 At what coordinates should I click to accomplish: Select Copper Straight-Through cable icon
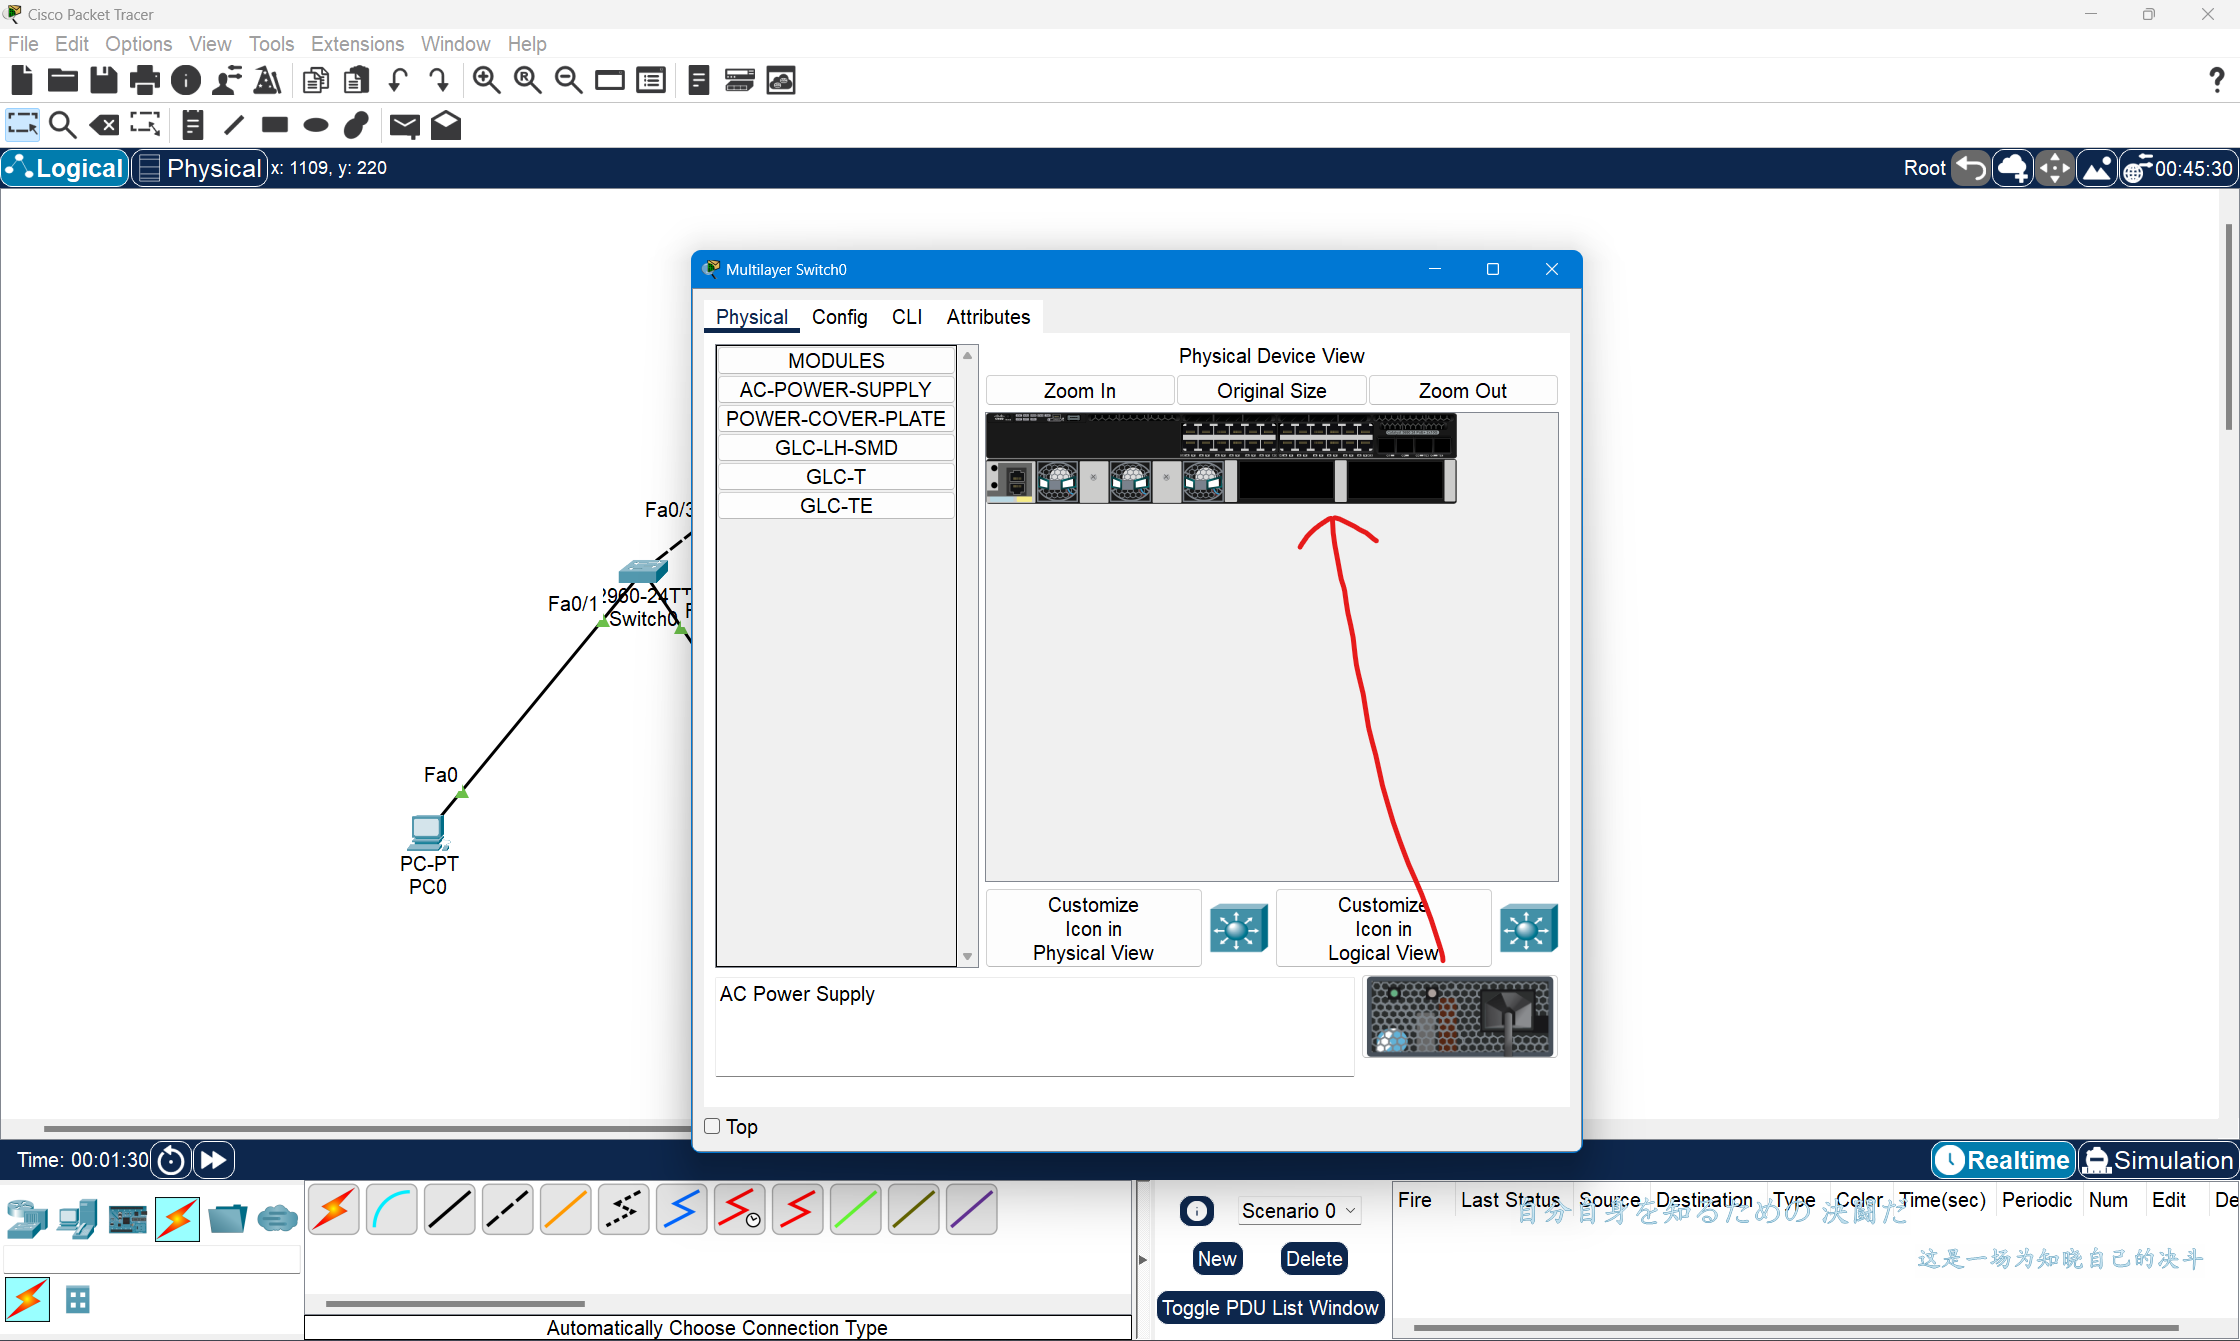click(x=450, y=1210)
